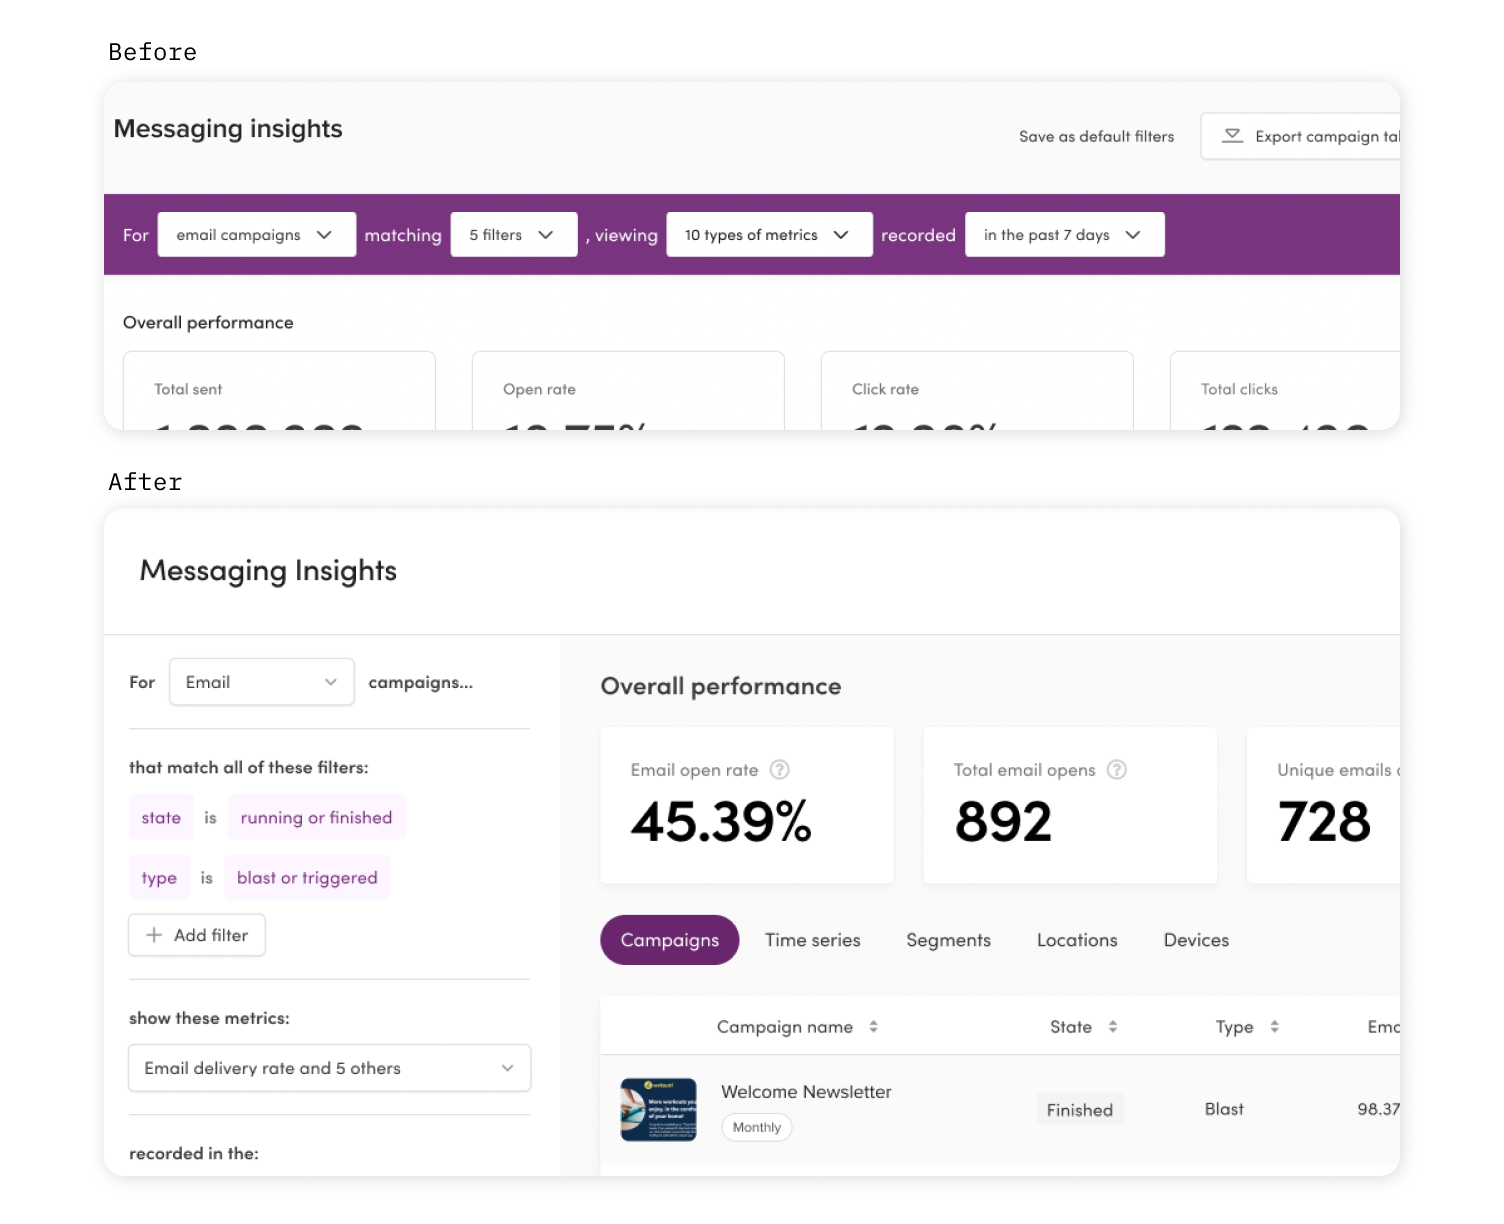Click the 'Campaign name' column header text
The width and height of the screenshot is (1504, 1224).
(785, 1027)
